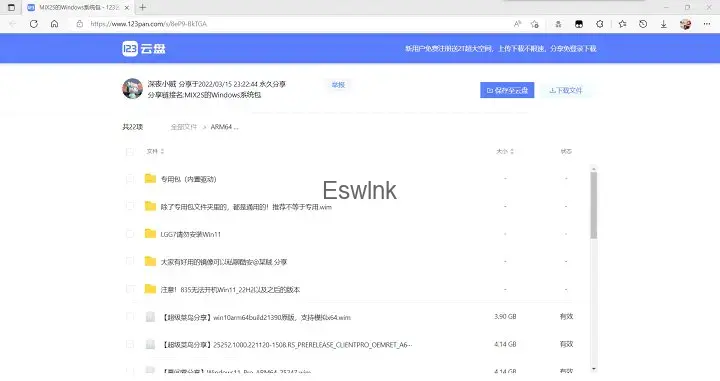Check the box for 除了专用包文件夹 folder row

[x=129, y=206]
